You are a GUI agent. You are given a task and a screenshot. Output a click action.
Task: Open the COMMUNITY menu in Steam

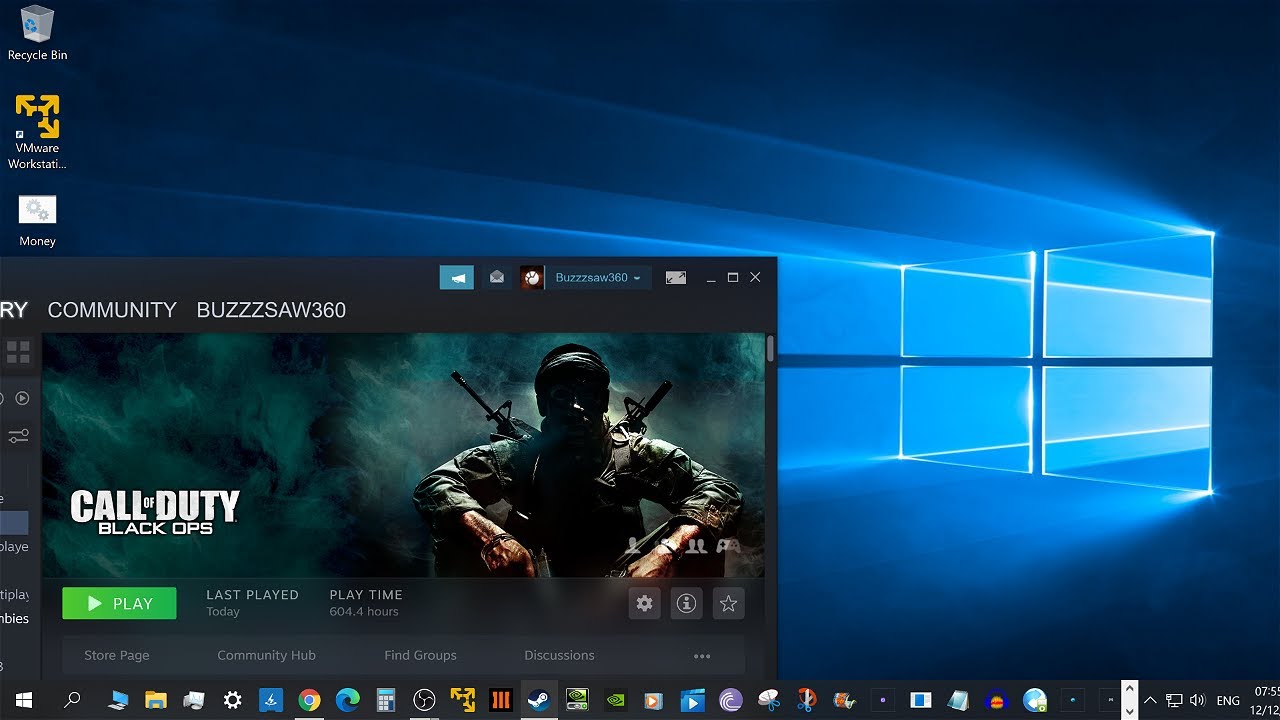click(x=112, y=310)
